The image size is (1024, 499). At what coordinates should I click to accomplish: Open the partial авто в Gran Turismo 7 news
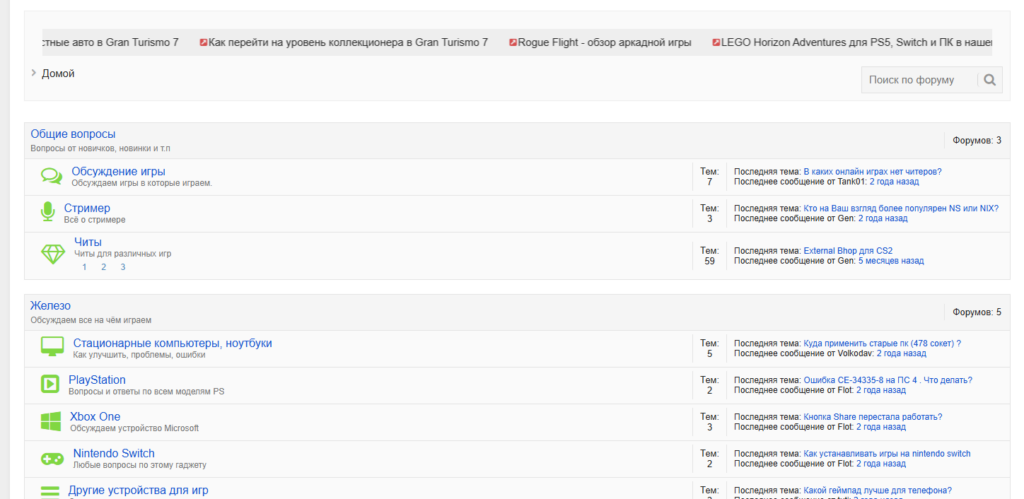pos(110,42)
